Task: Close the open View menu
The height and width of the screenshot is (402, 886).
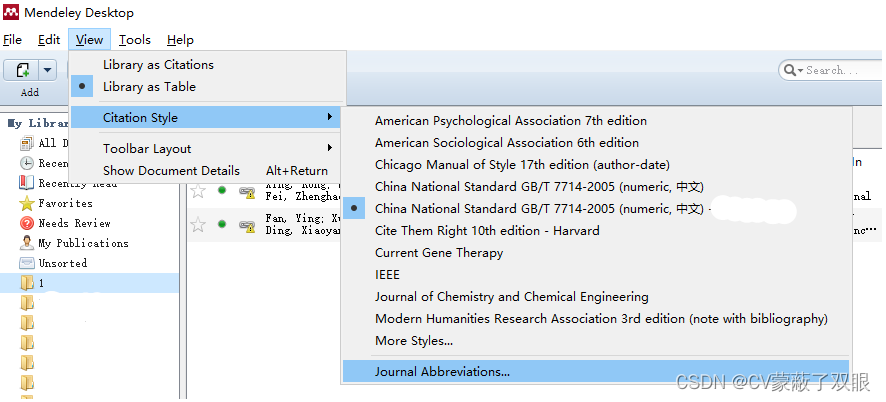Action: point(89,40)
